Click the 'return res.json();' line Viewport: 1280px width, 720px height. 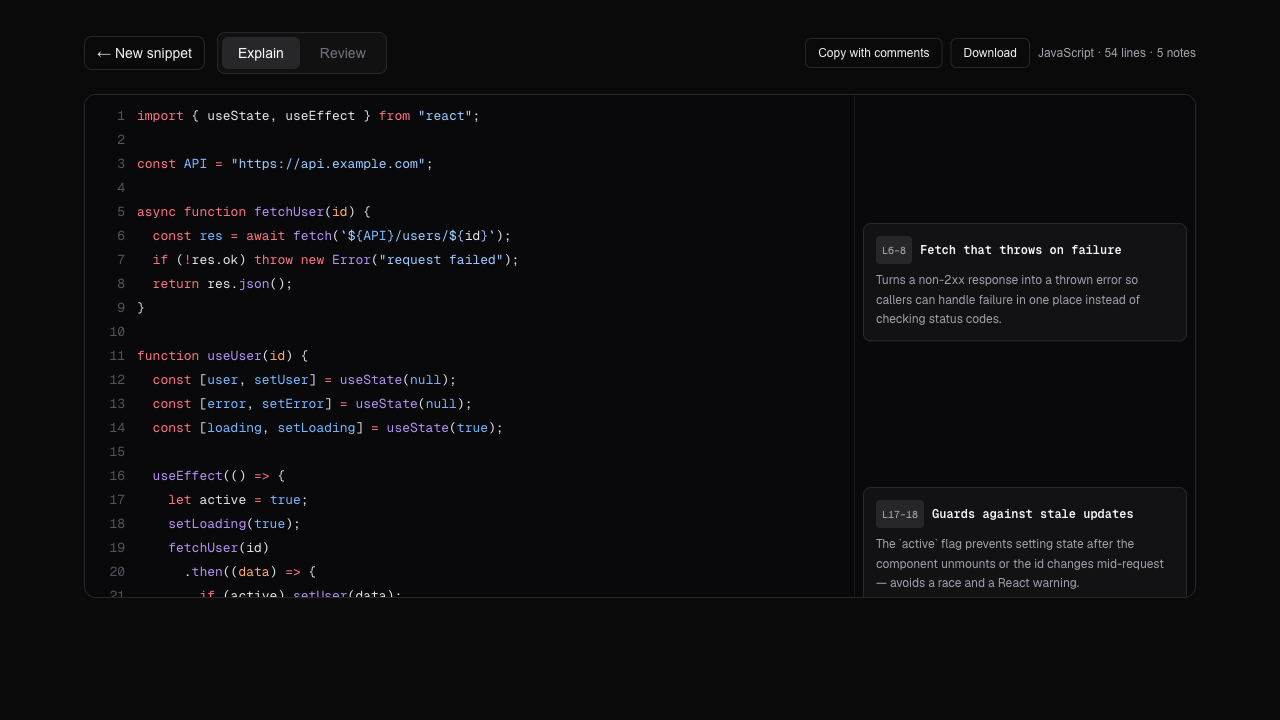[x=223, y=284]
